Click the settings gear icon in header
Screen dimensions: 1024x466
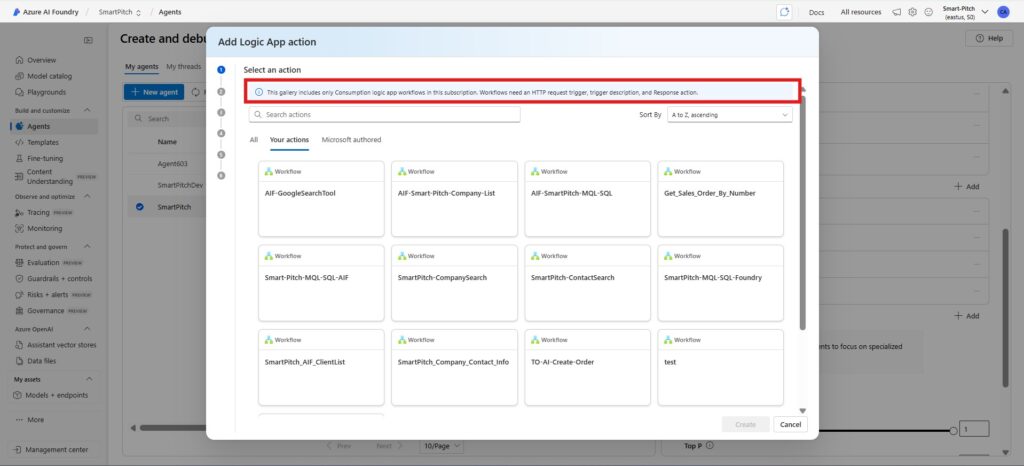914,12
